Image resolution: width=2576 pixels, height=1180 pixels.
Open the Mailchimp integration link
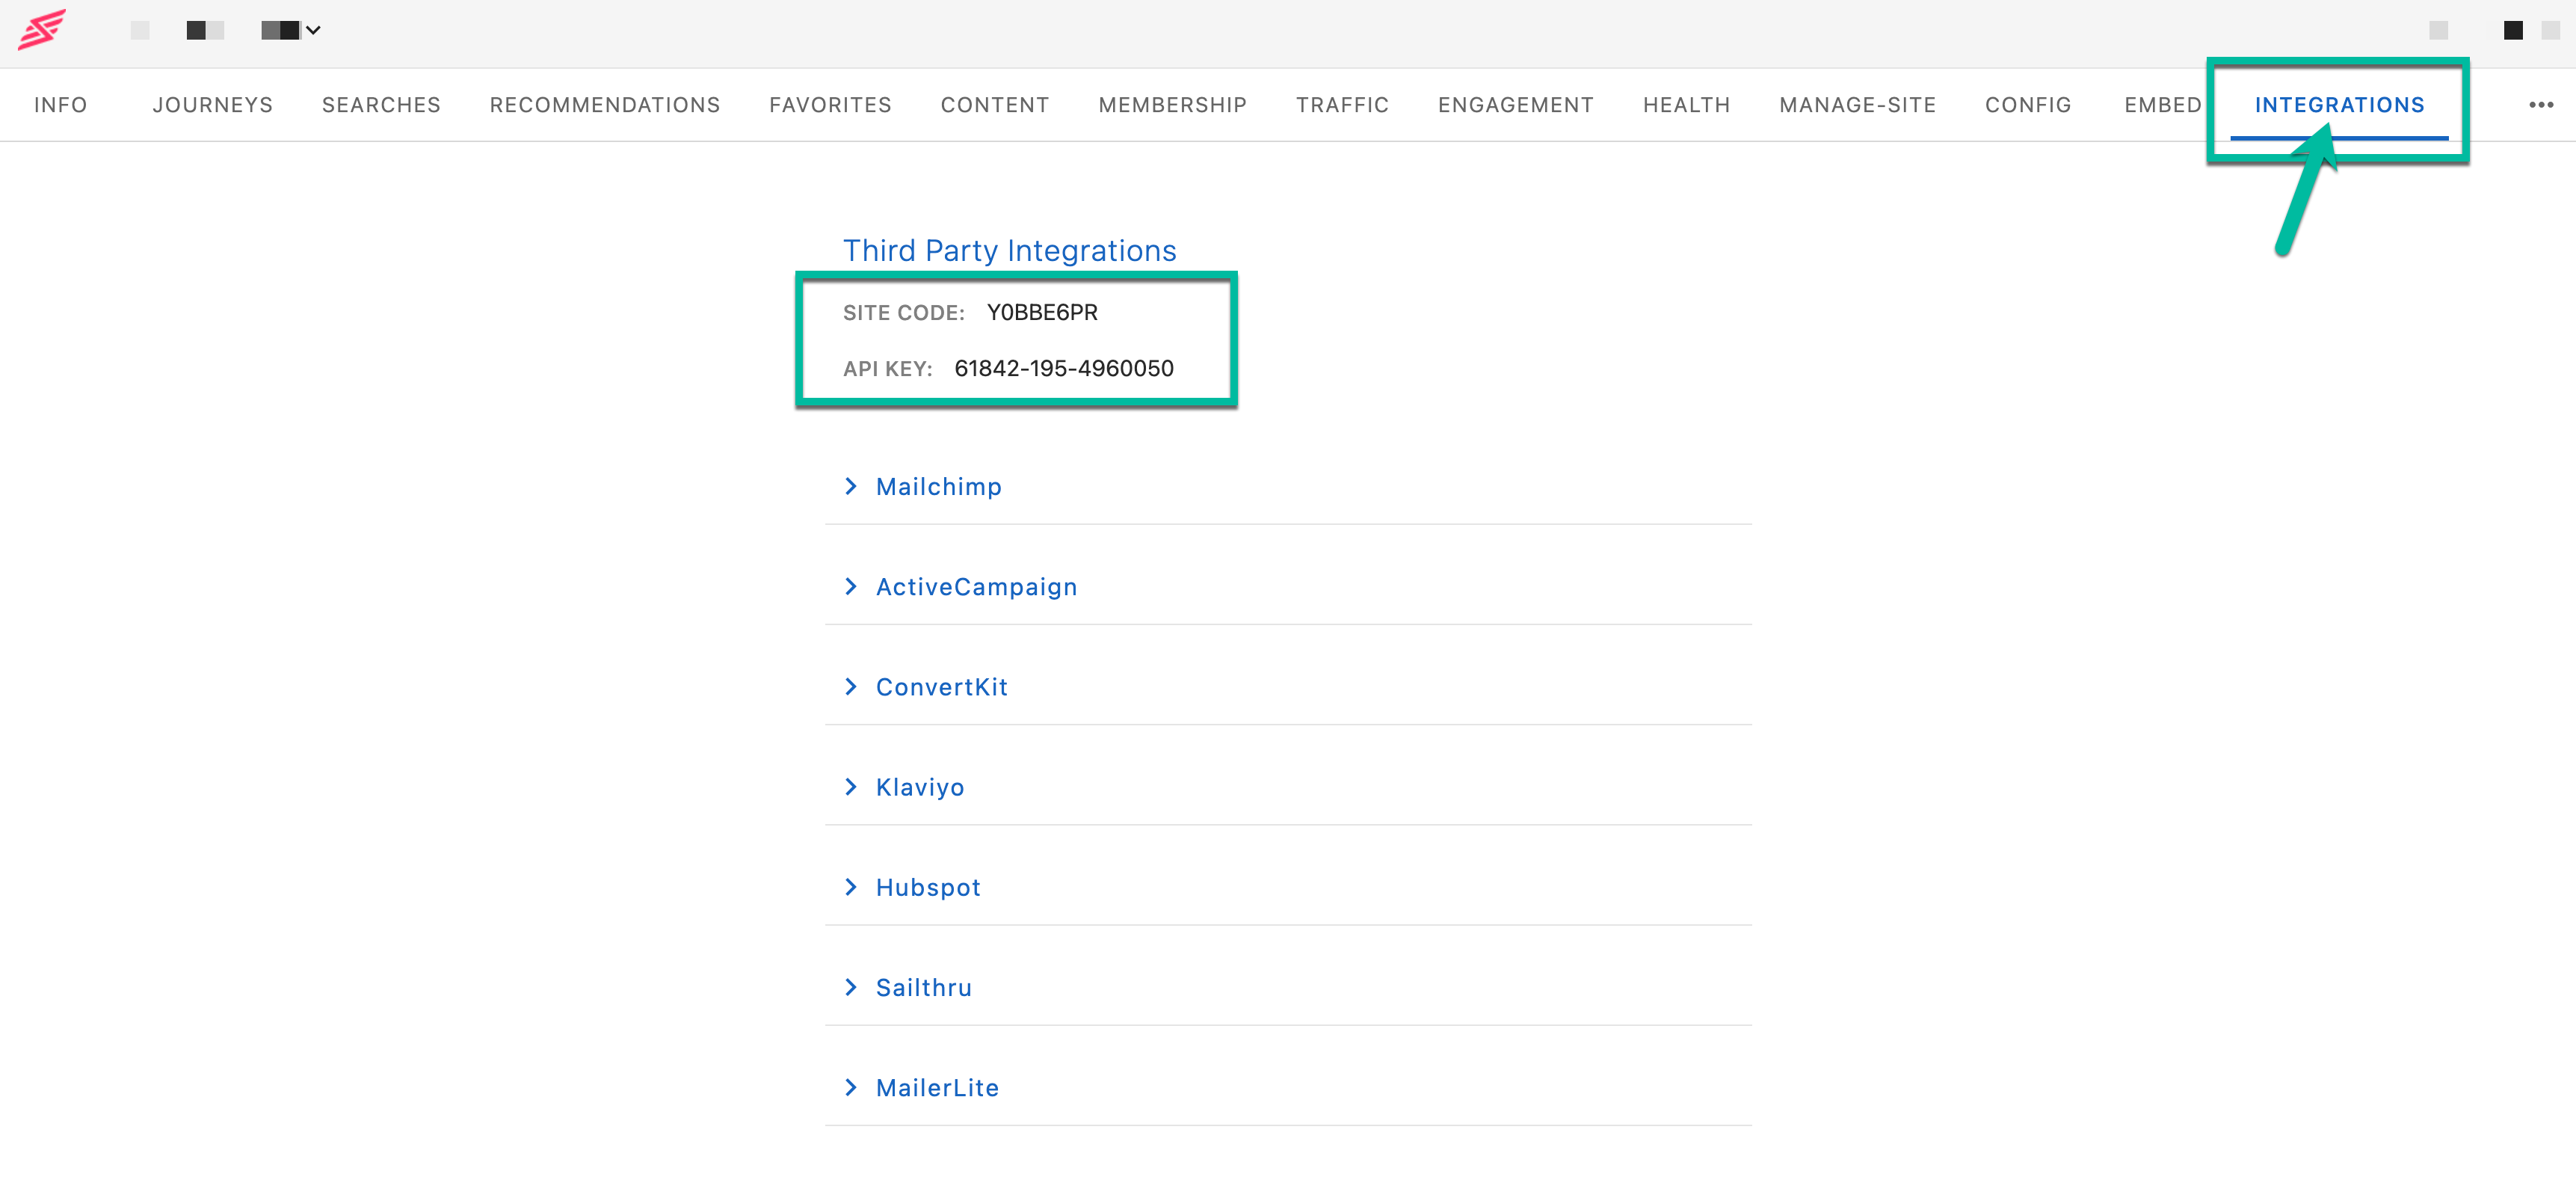(x=938, y=487)
